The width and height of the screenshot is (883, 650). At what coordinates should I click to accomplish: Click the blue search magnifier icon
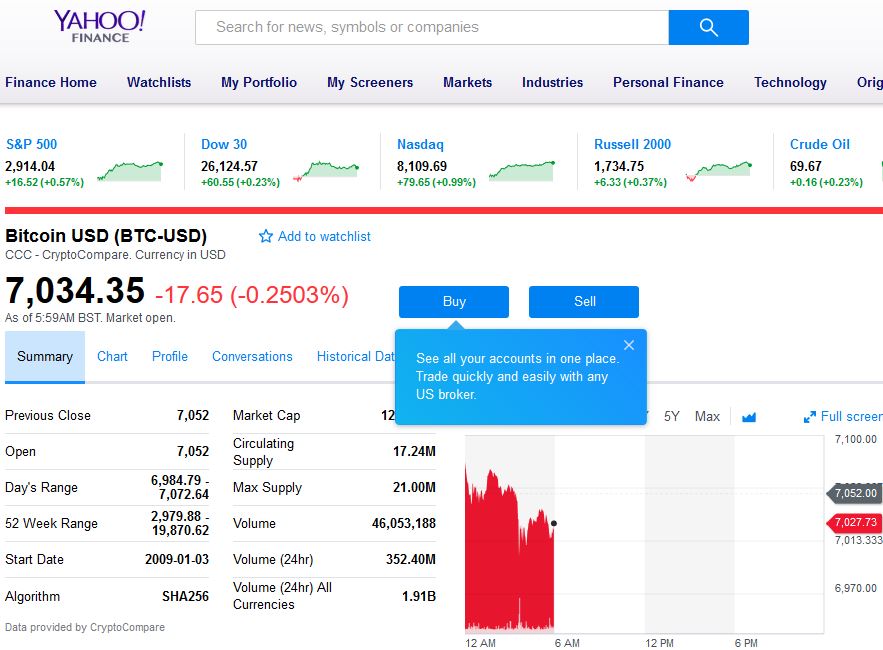[708, 27]
